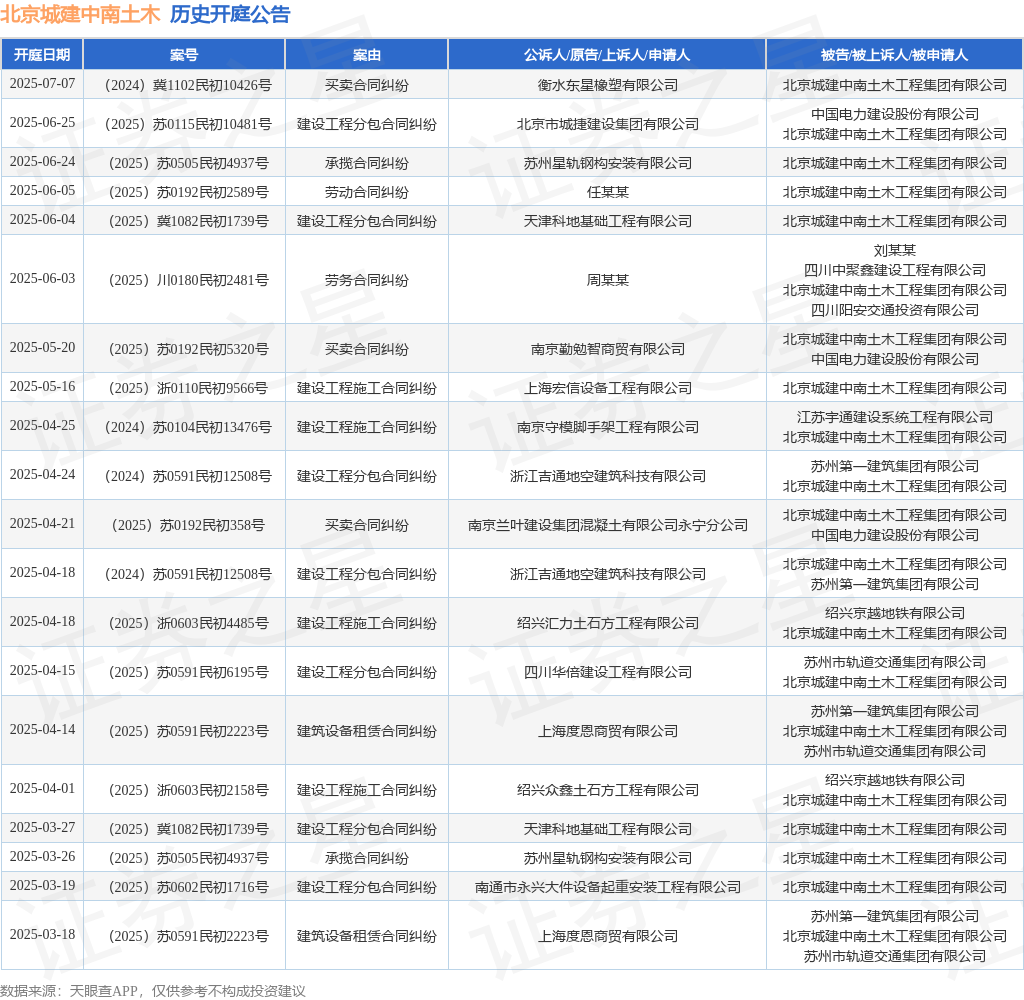Click the 被告/被上诉人/被申请人 column header

tap(894, 55)
